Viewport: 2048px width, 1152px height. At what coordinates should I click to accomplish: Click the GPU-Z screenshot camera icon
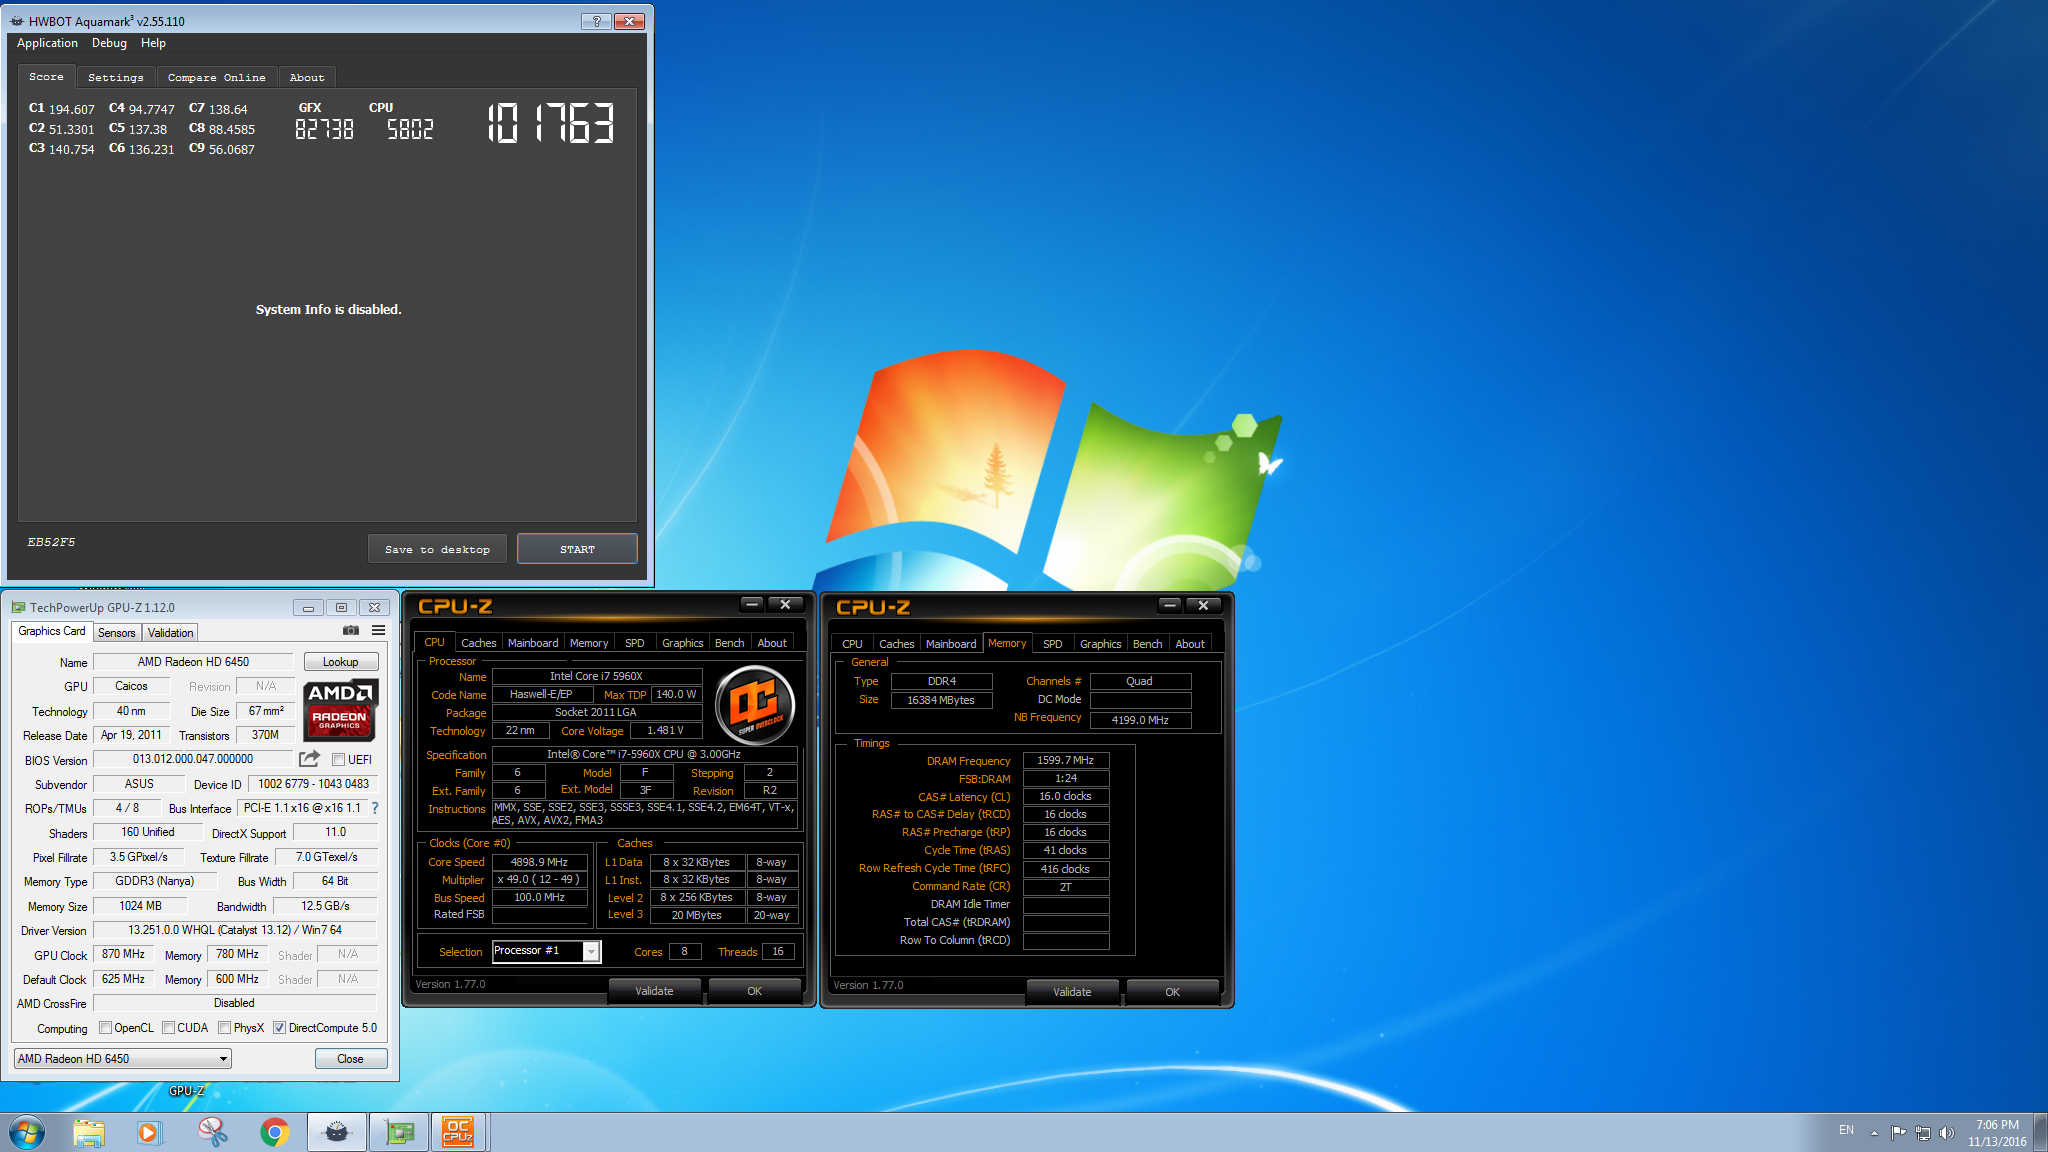[x=351, y=631]
